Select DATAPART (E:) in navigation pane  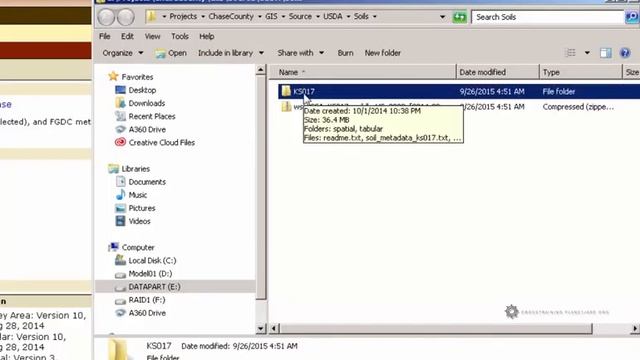click(154, 287)
